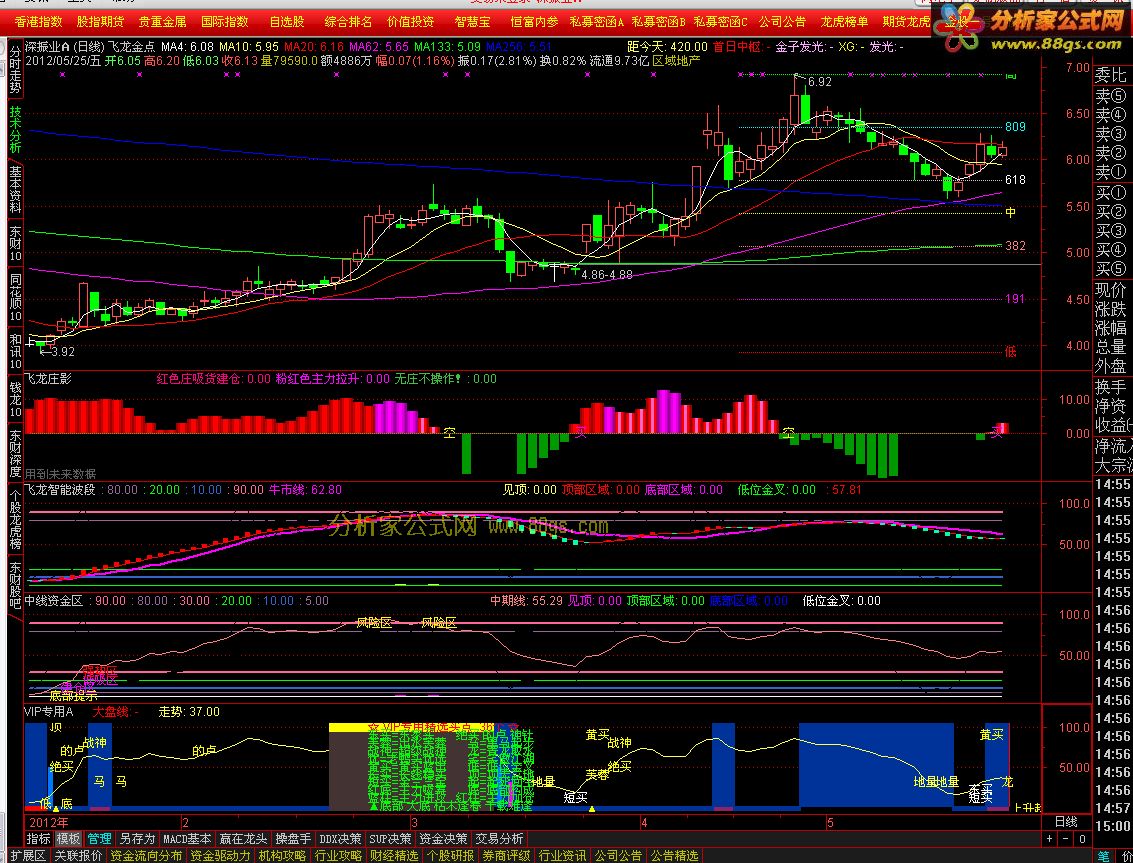Open 券商评级 bottom tab
Screen dimensions: 1133x863
(x=507, y=856)
